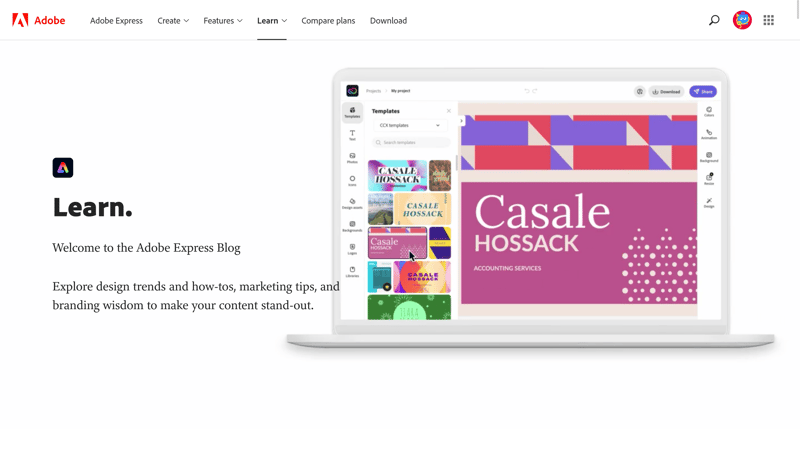This screenshot has width=800, height=450.
Task: Close the Templates panel in mockup
Action: pyautogui.click(x=449, y=111)
